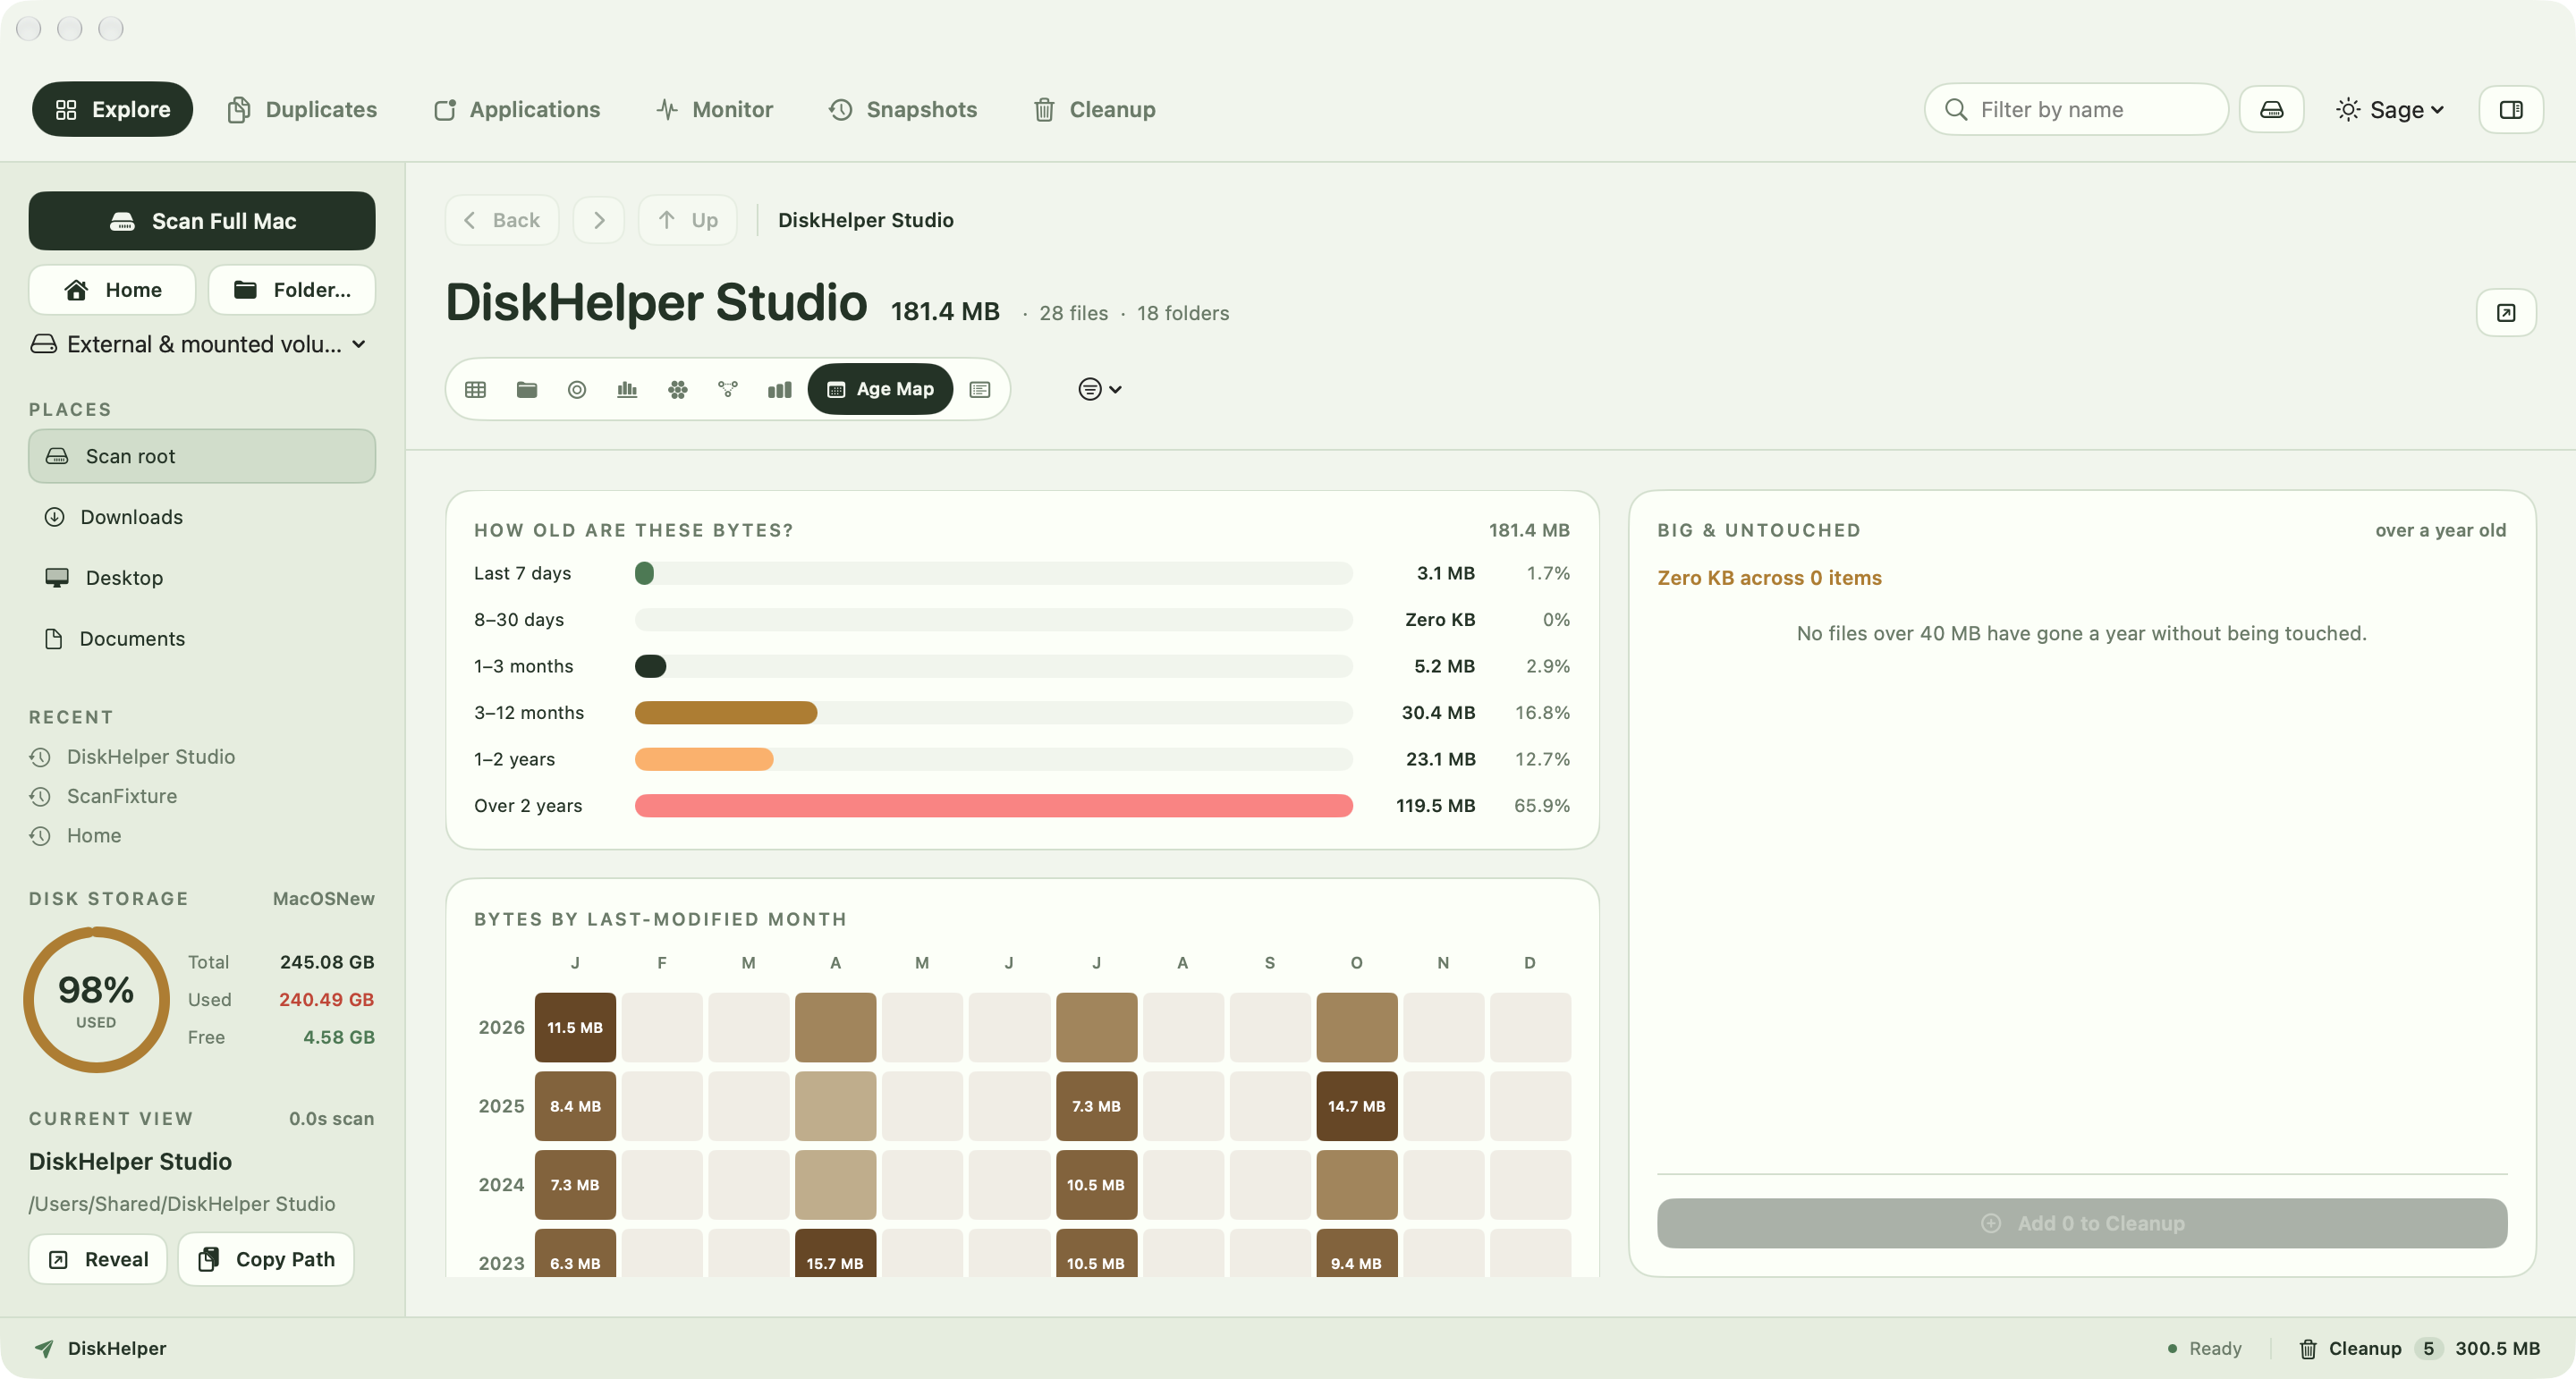Click the 300.5 MB cleanup total
Screen dimensions: 2576x1379
click(2497, 1348)
